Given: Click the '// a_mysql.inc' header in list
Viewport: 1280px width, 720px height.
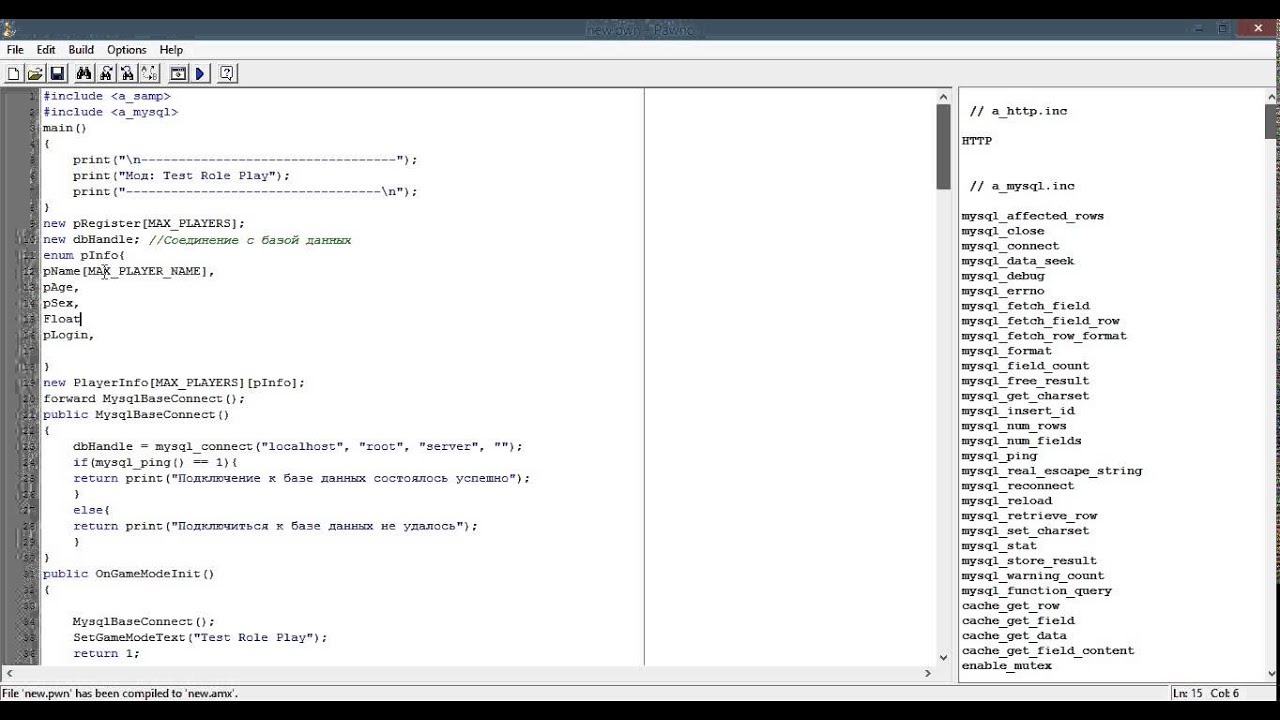Looking at the screenshot, I should point(1022,186).
